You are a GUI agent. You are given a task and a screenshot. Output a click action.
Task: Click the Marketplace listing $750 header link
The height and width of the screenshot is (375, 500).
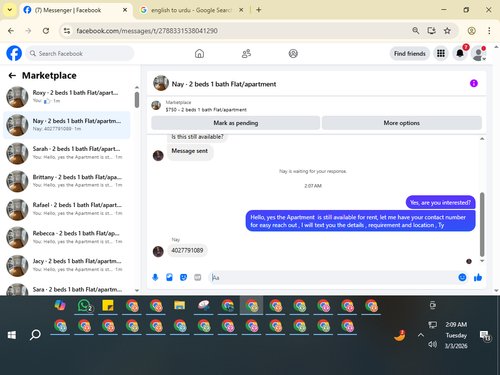[206, 110]
